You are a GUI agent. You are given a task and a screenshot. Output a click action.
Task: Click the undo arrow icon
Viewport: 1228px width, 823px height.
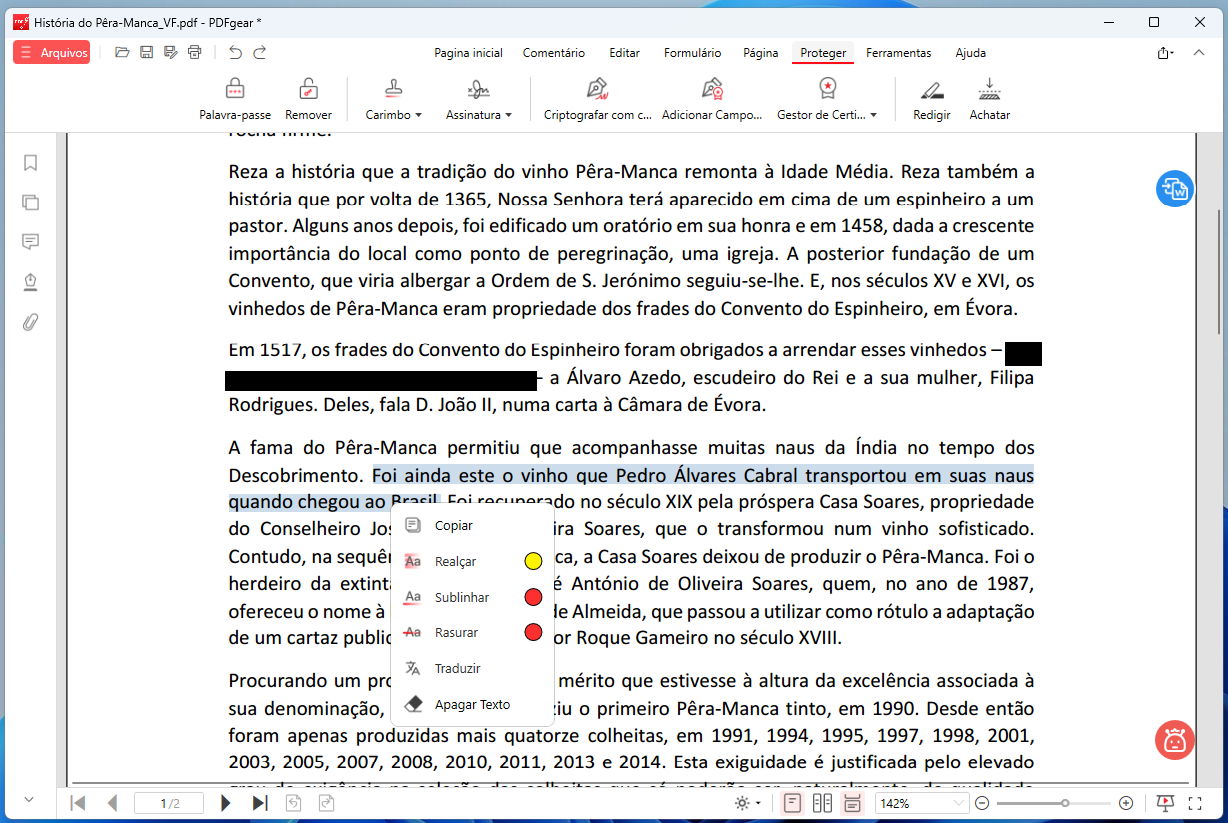point(235,53)
